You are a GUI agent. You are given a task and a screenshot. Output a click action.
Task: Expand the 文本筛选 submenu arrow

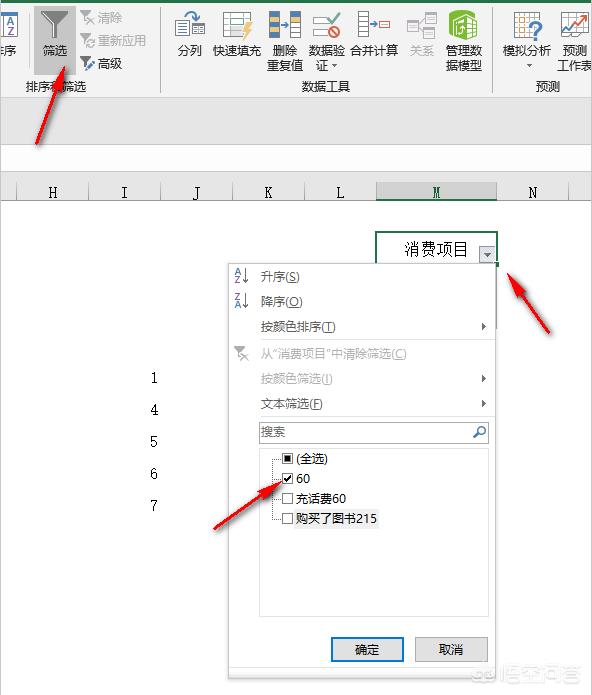click(484, 403)
